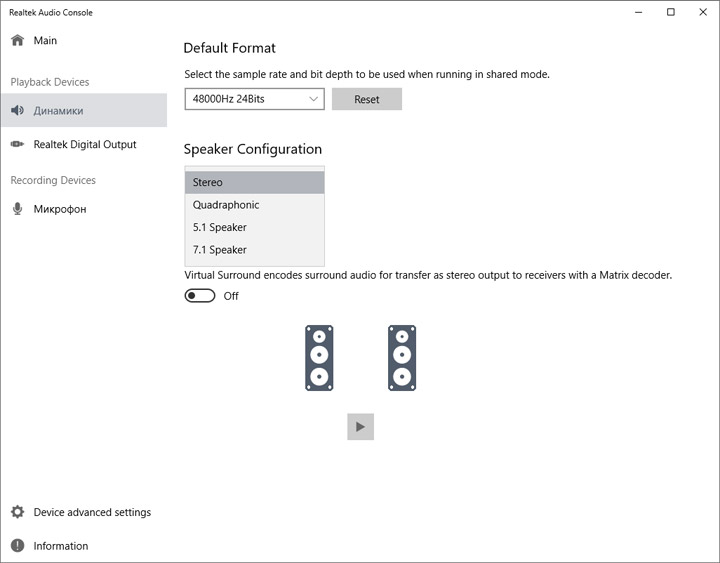Image resolution: width=720 pixels, height=563 pixels.
Task: Click the Information exclamation icon
Action: pos(17,546)
